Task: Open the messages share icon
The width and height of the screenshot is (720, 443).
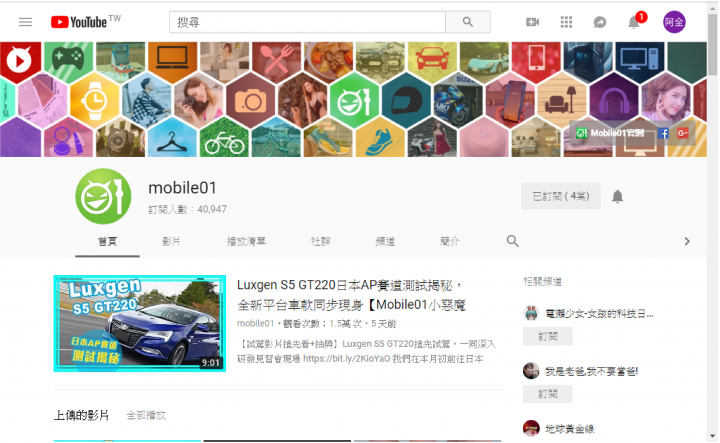Action: [x=600, y=22]
